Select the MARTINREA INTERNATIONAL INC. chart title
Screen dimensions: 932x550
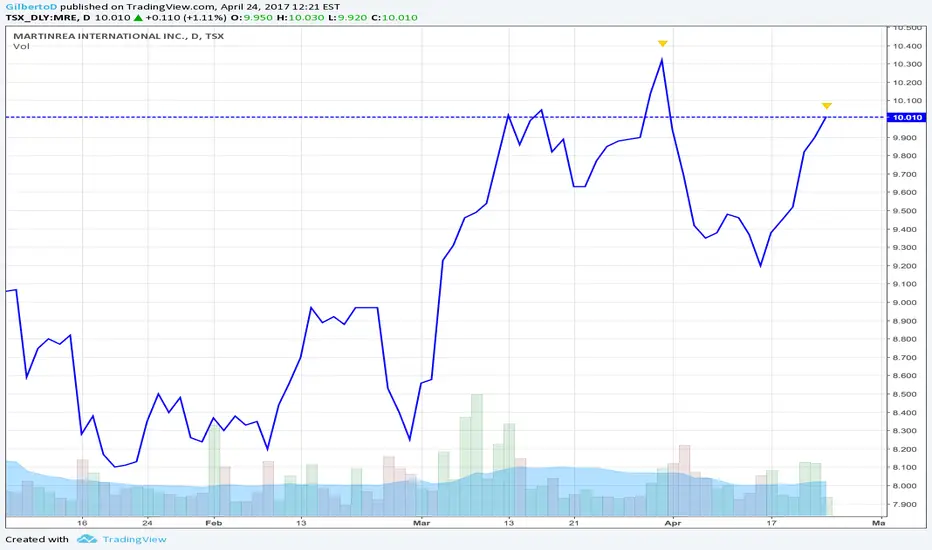tap(118, 36)
